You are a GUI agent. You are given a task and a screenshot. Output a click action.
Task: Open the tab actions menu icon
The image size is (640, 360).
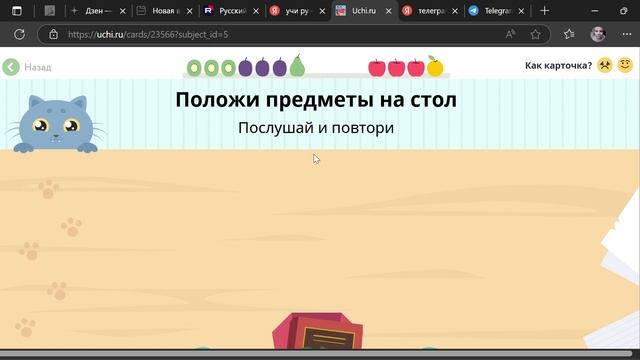point(17,11)
